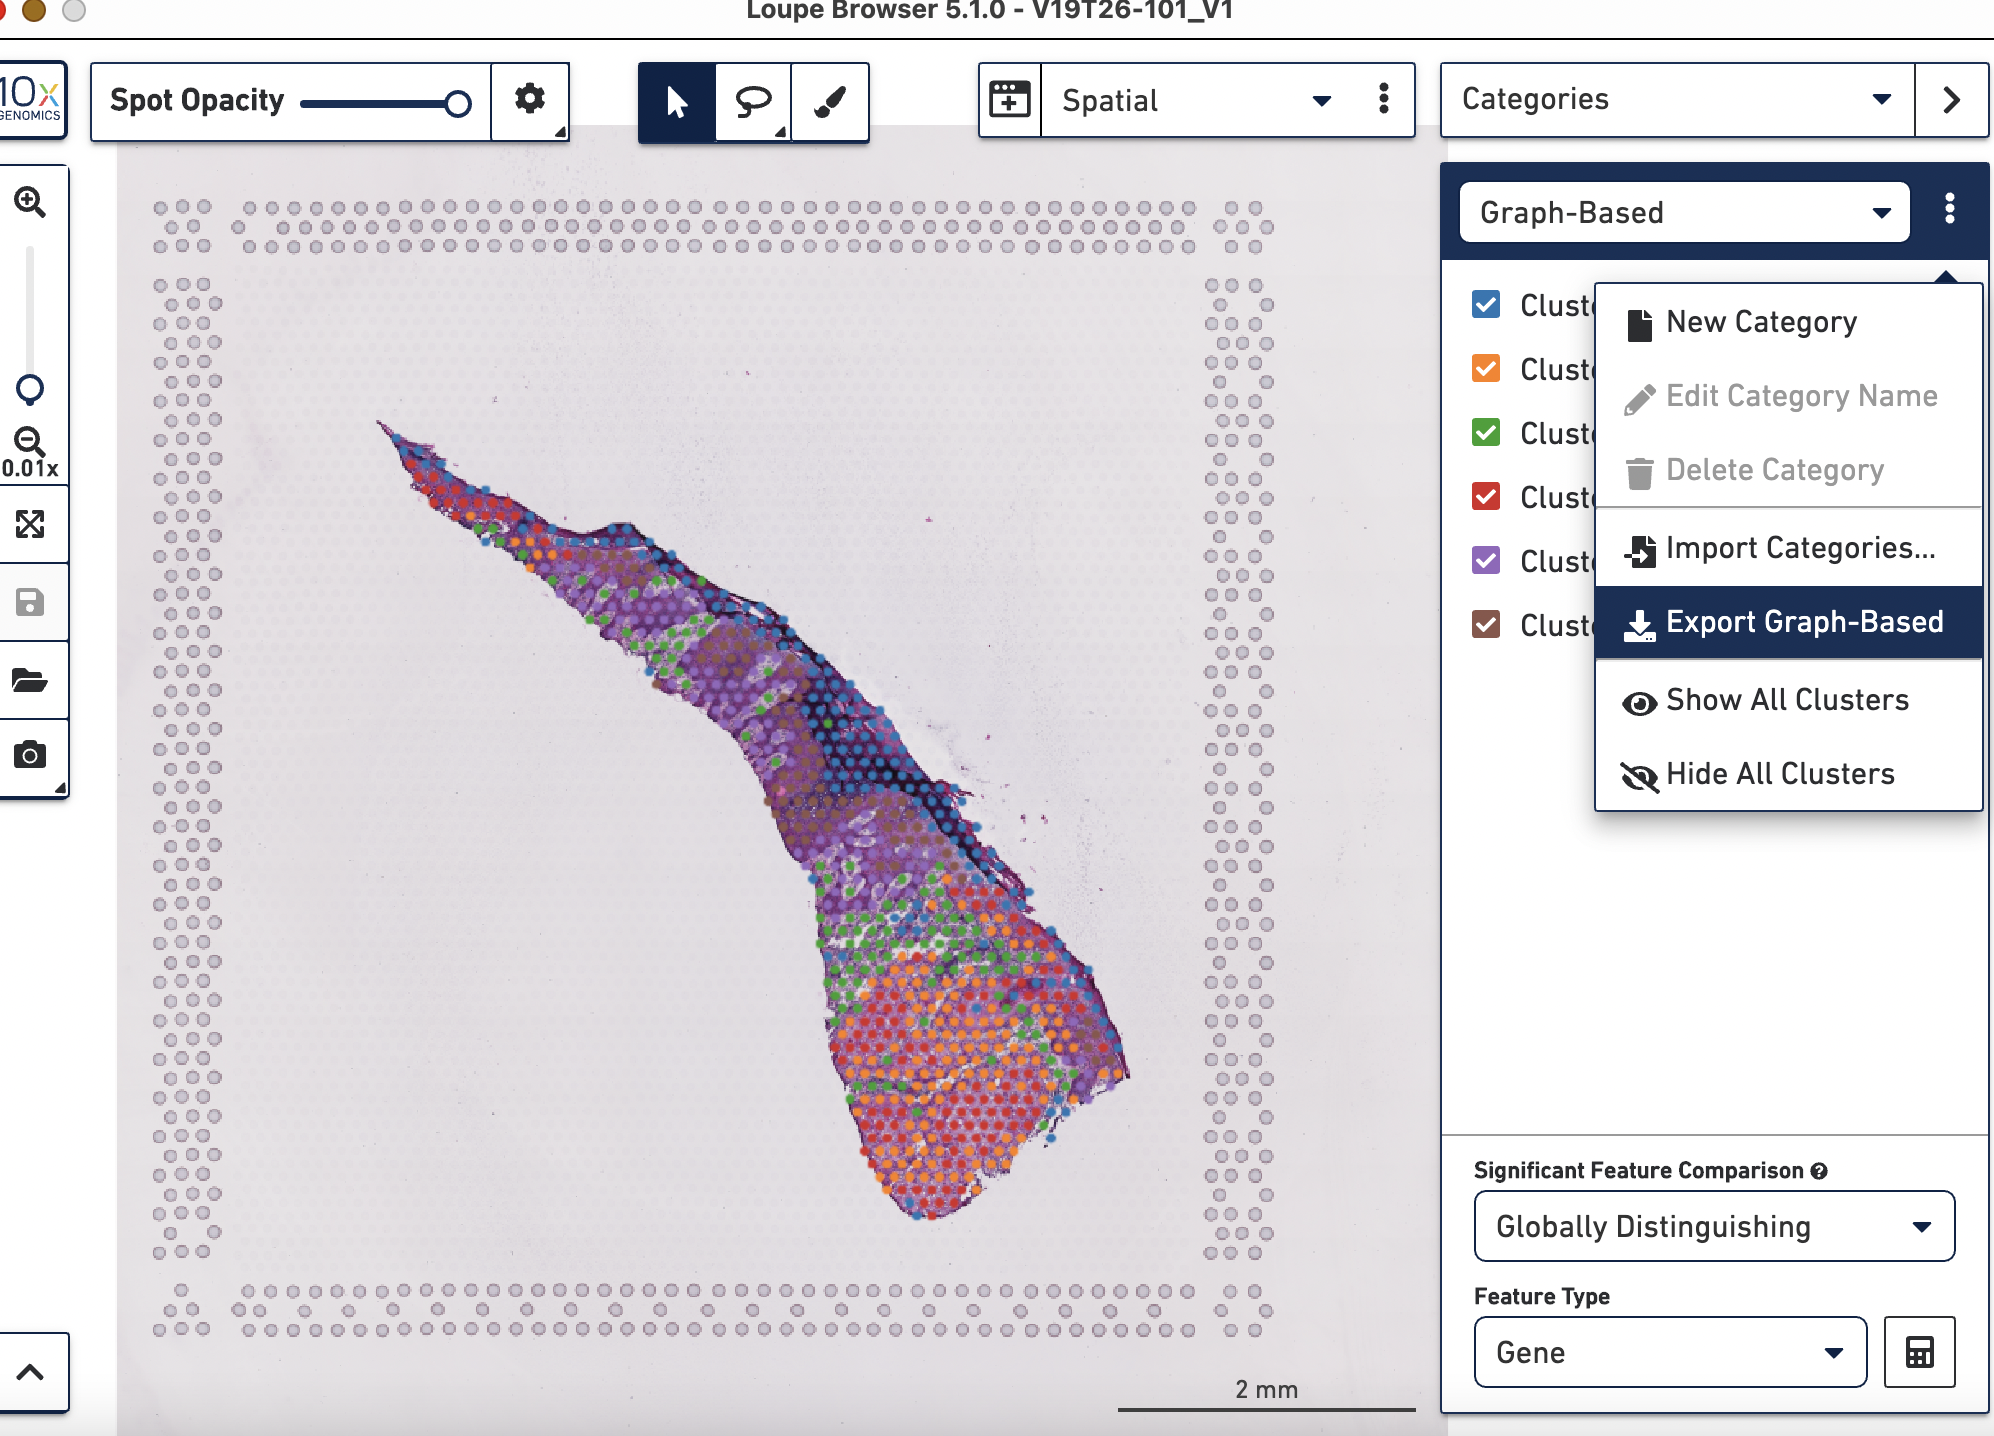Uncheck the blue cluster checkbox

tap(1486, 304)
